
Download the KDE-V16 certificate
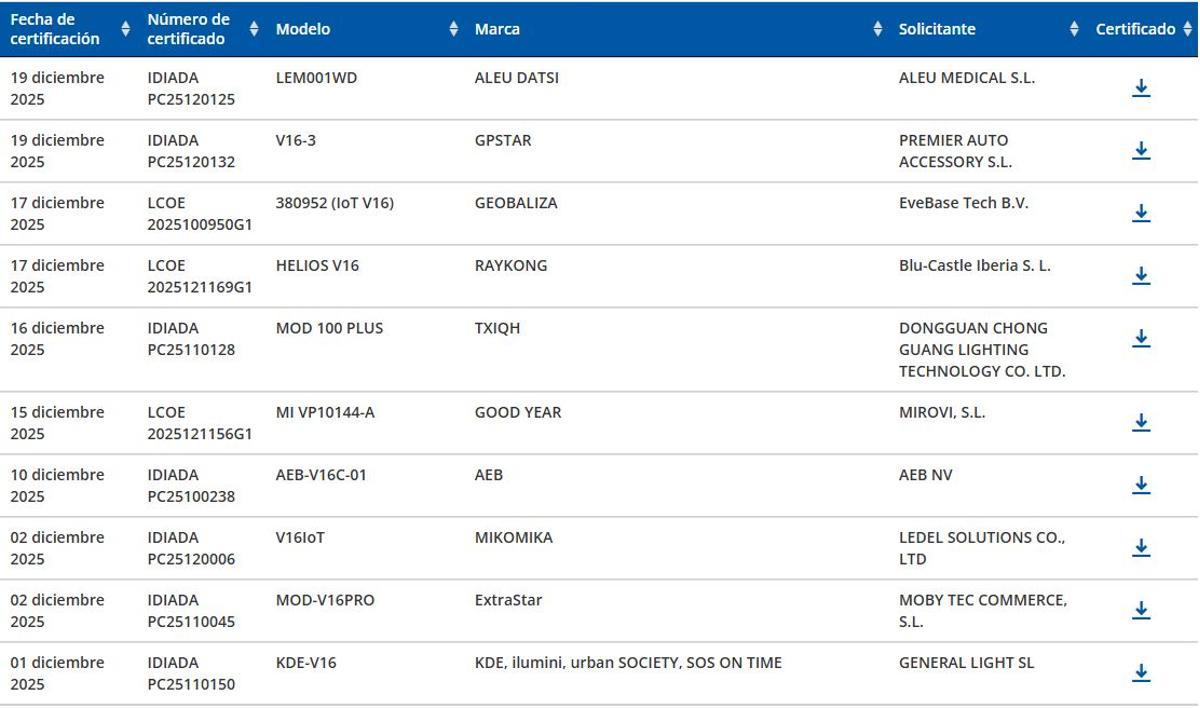[x=1141, y=673]
